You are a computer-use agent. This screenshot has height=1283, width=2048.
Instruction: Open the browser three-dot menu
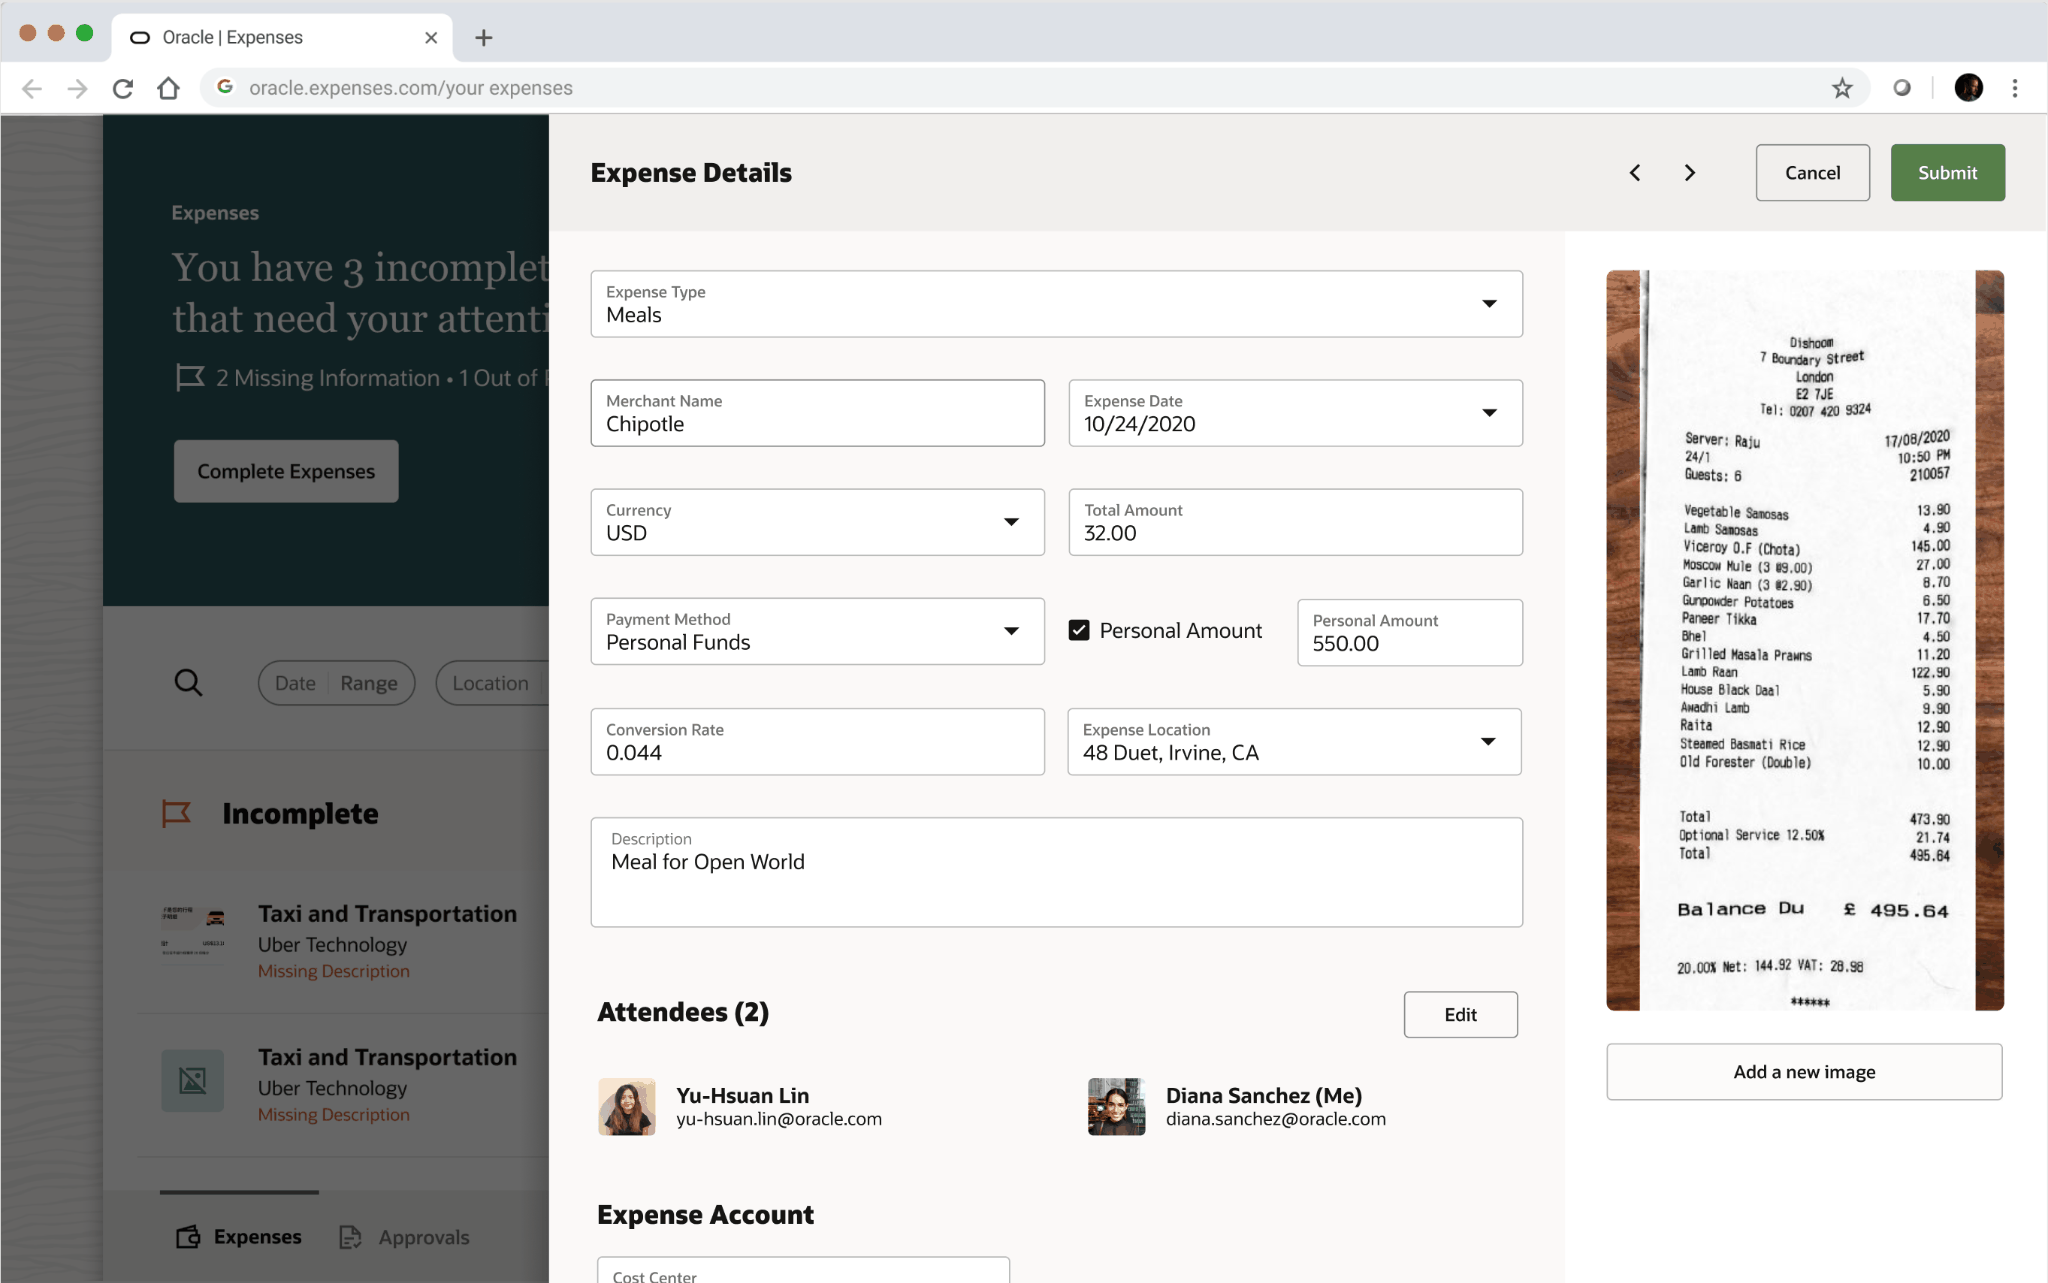(x=2015, y=88)
